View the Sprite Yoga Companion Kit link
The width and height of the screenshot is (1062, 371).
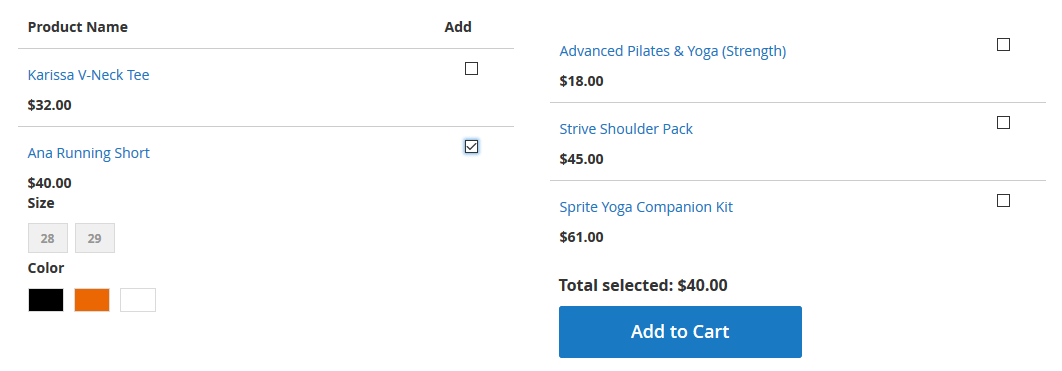[646, 207]
